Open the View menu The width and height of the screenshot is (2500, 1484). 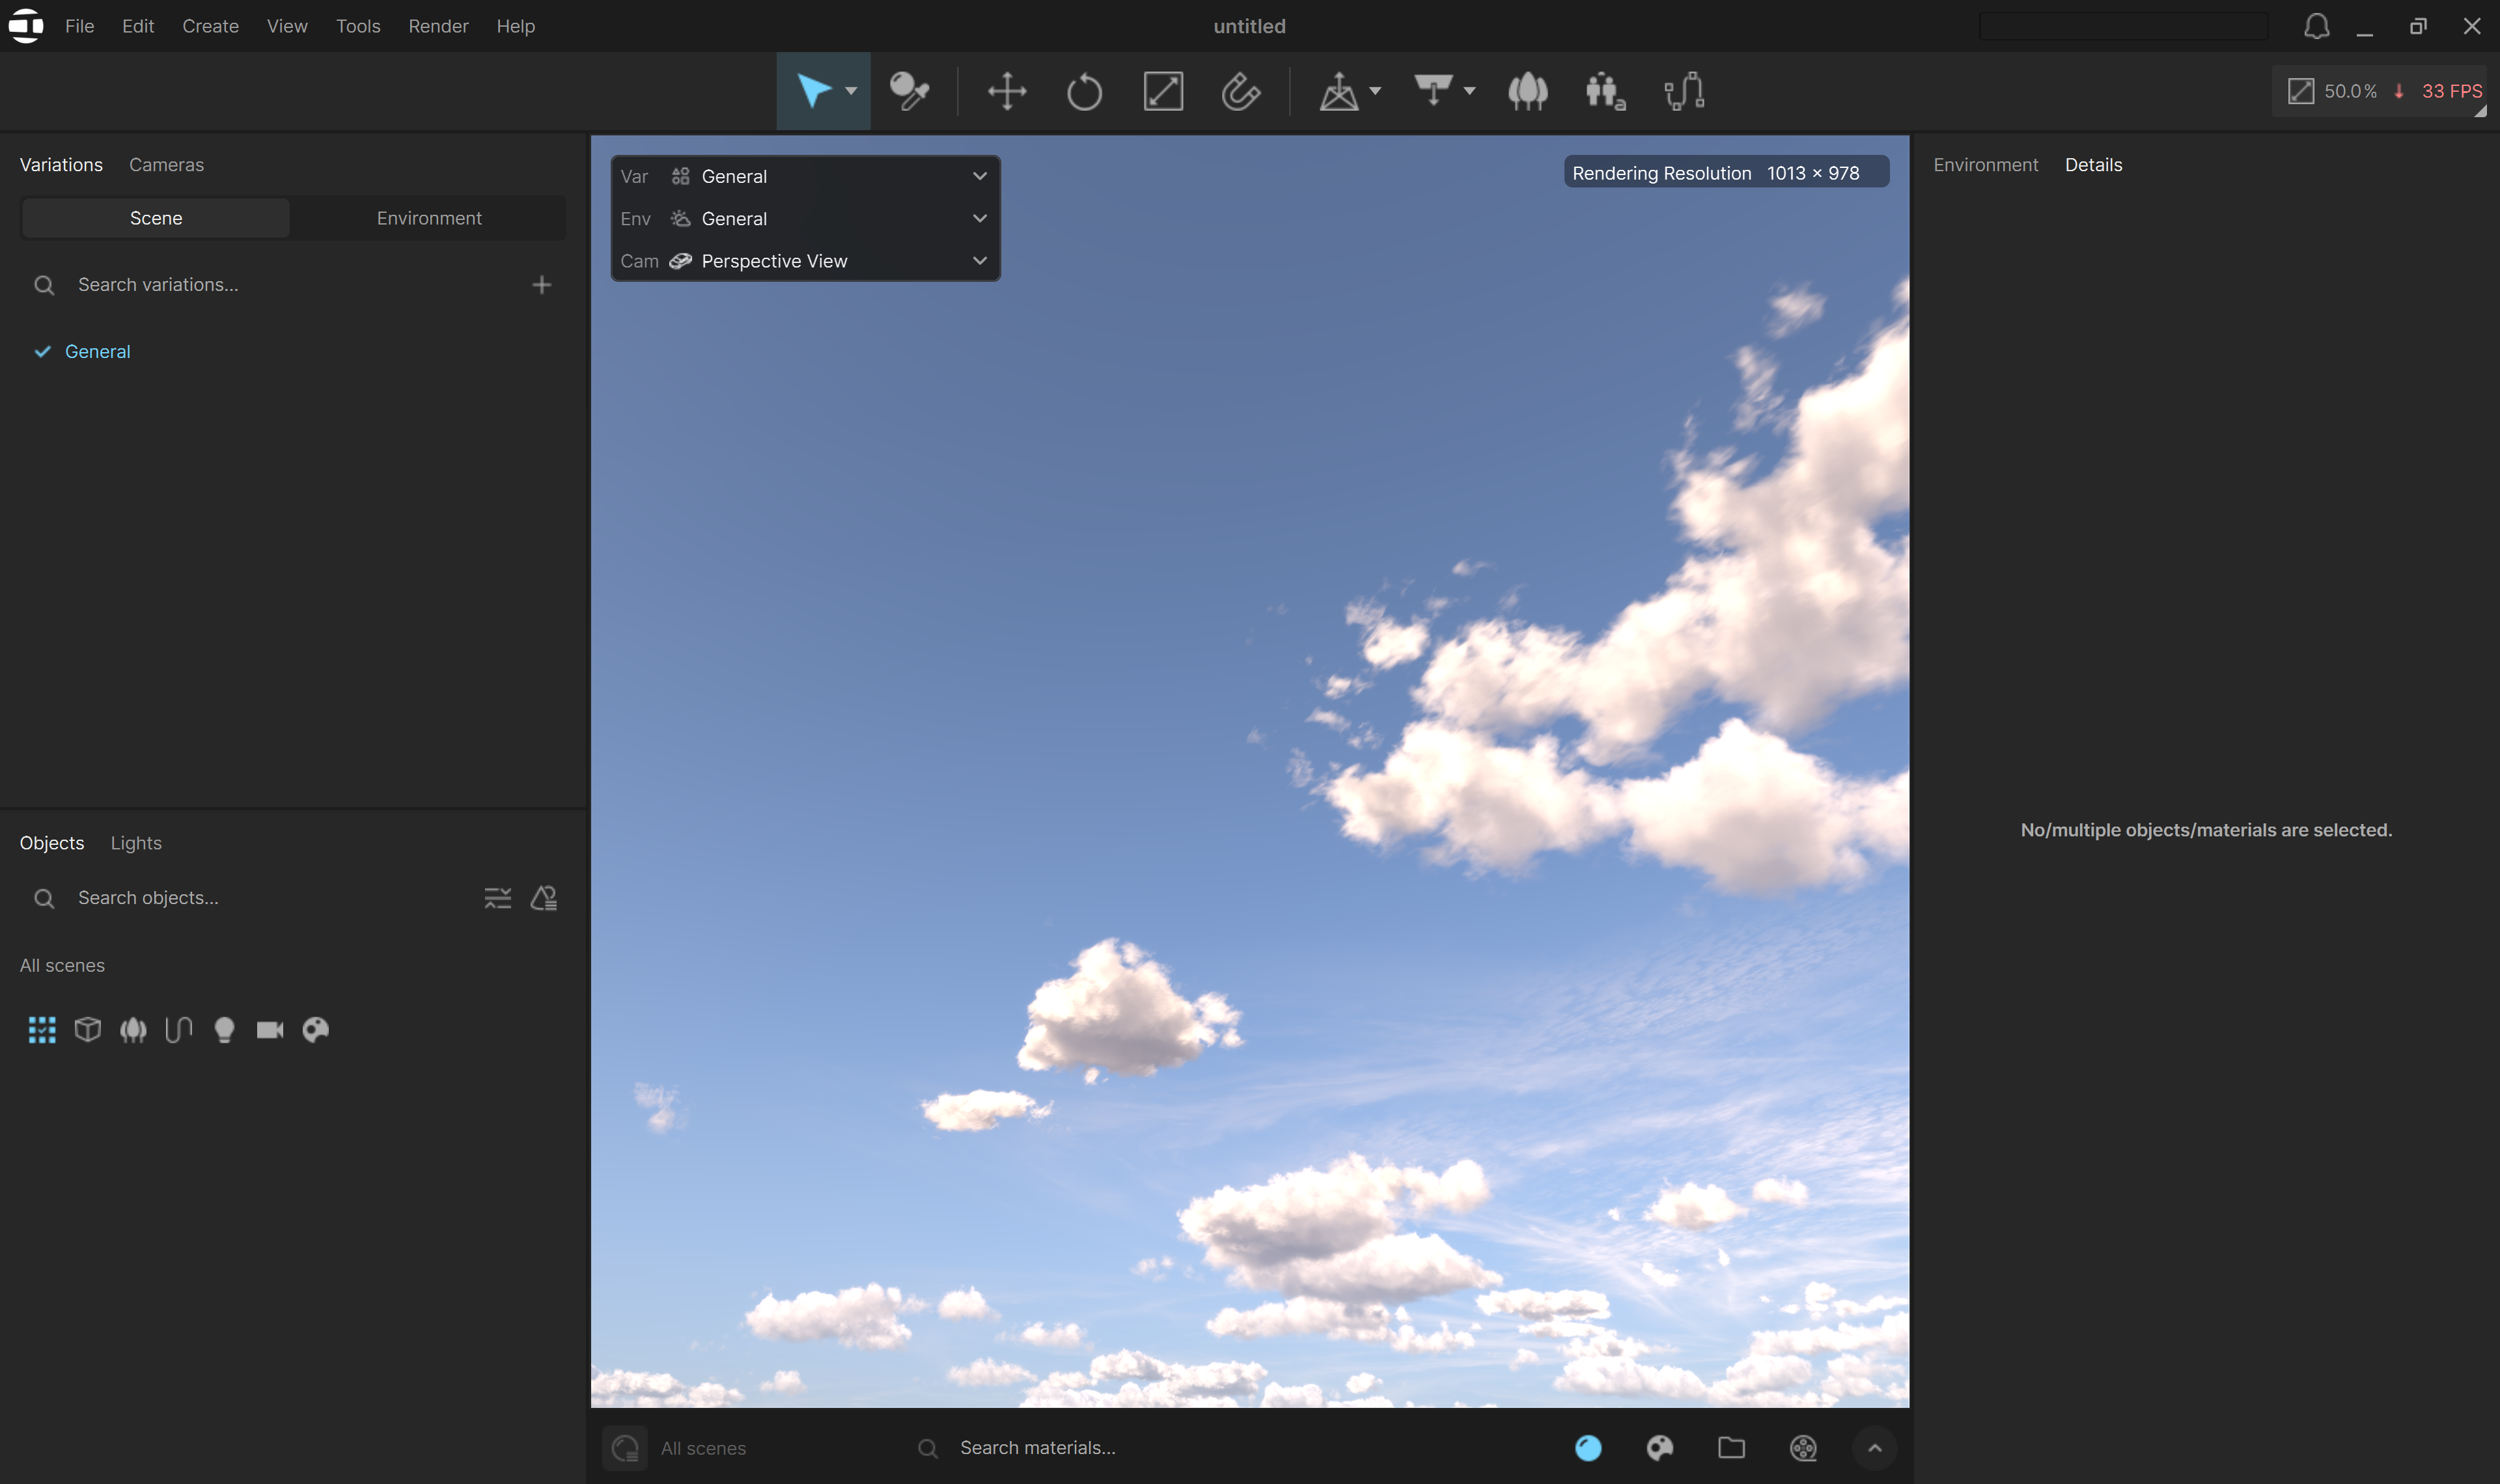coord(287,26)
